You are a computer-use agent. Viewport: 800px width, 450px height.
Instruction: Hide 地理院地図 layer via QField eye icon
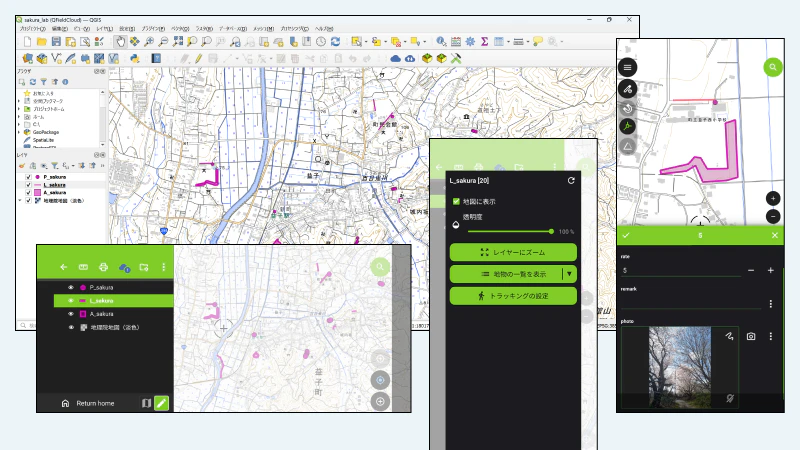(x=71, y=328)
